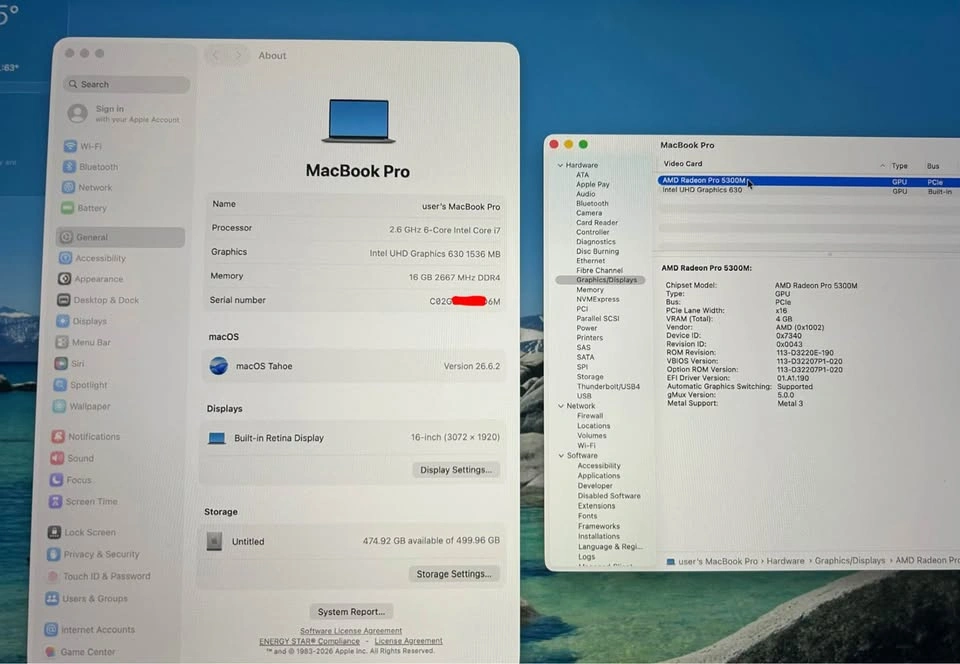Click the Storage Settings button
The height and width of the screenshot is (664, 960).
[454, 574]
